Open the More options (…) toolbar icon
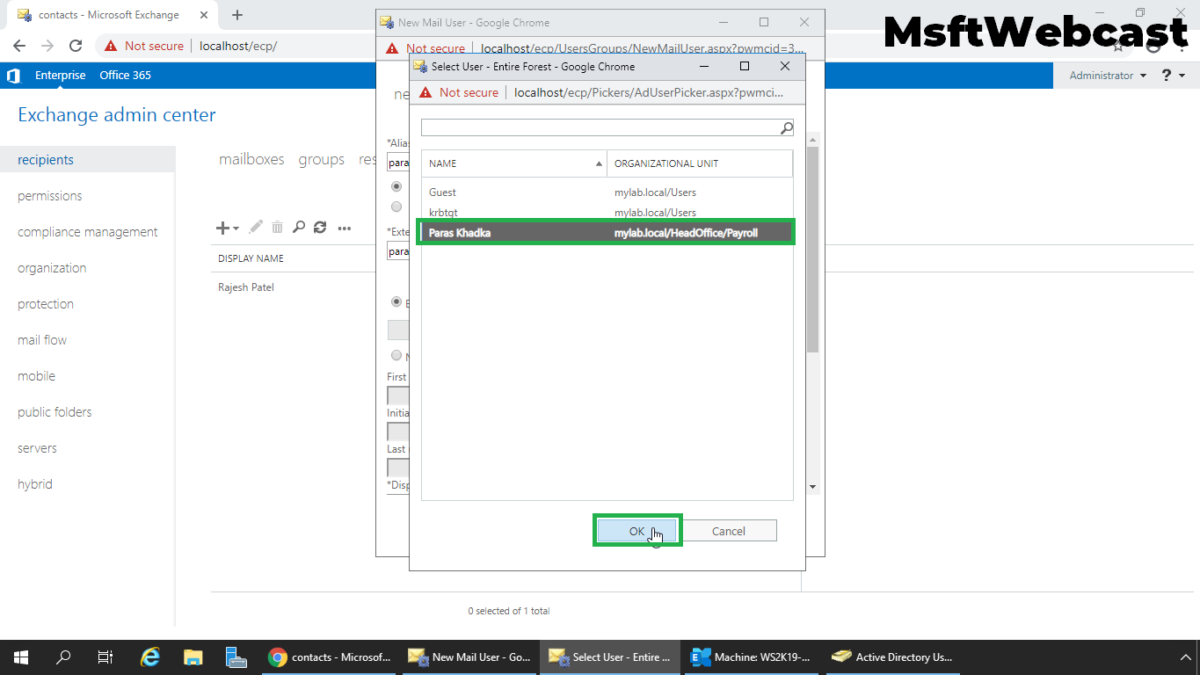Viewport: 1200px width, 675px height. coord(343,227)
